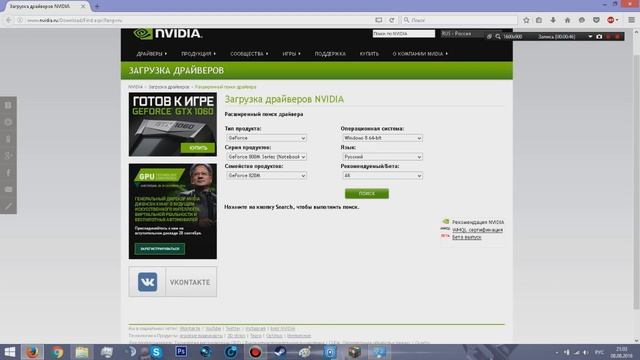Image resolution: width=640 pixels, height=360 pixels.
Task: Go to the КУПИТЬ page
Action: click(369, 54)
